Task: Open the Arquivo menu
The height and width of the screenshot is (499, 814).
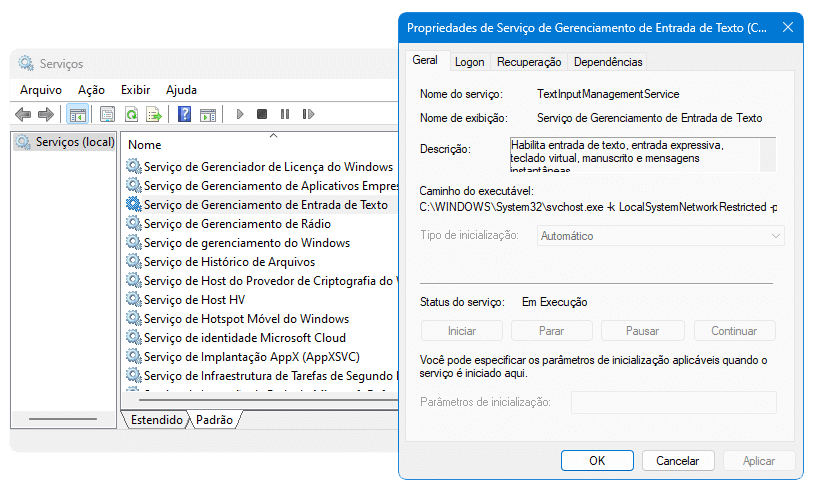Action: [x=41, y=90]
